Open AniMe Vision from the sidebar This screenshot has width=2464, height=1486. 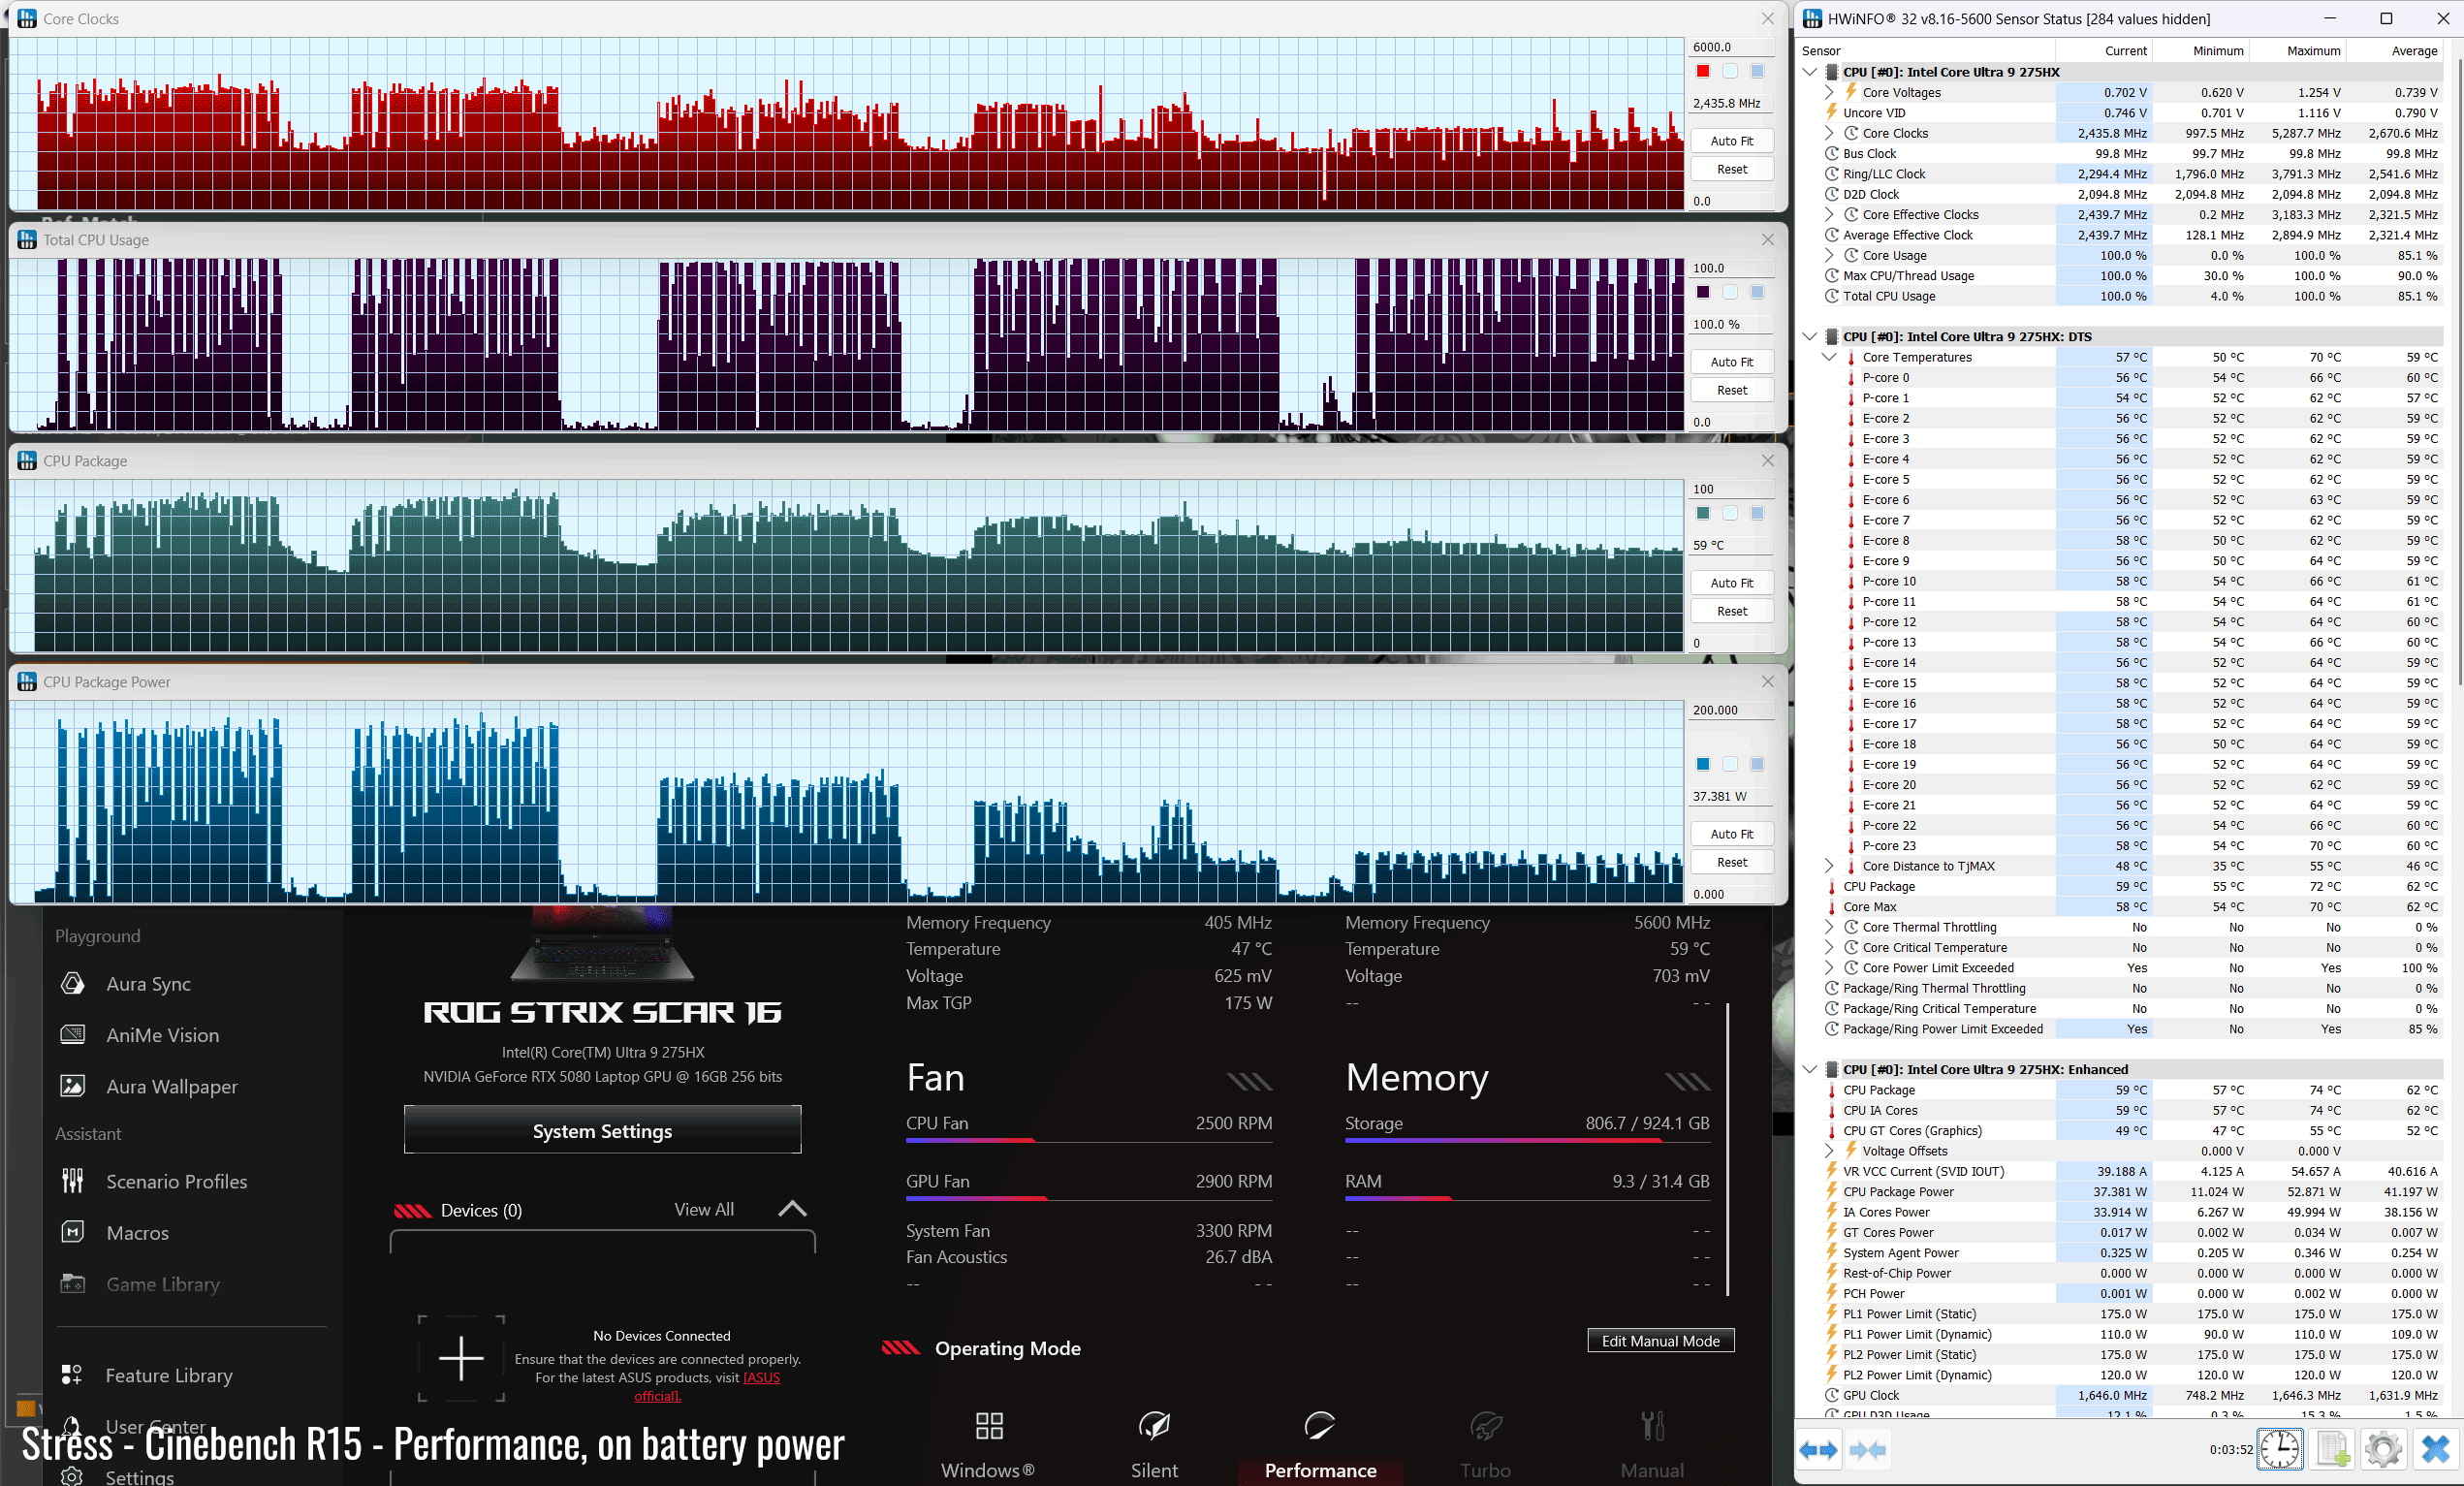(x=162, y=1035)
